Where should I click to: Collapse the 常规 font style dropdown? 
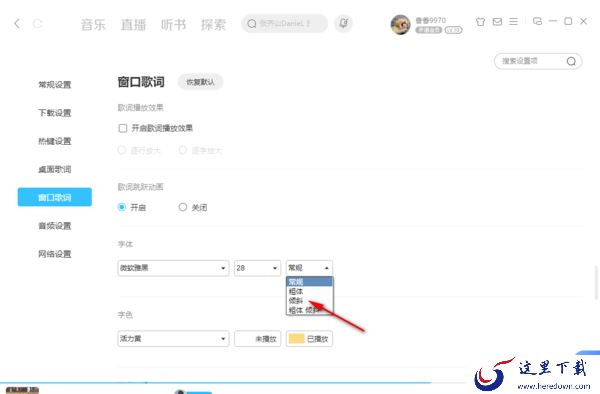pyautogui.click(x=309, y=268)
